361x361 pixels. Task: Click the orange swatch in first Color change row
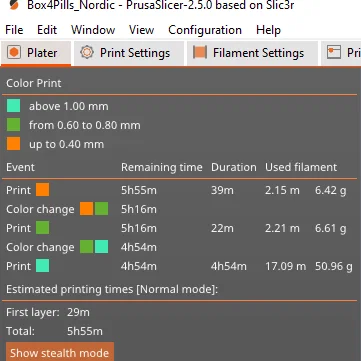pyautogui.click(x=87, y=209)
